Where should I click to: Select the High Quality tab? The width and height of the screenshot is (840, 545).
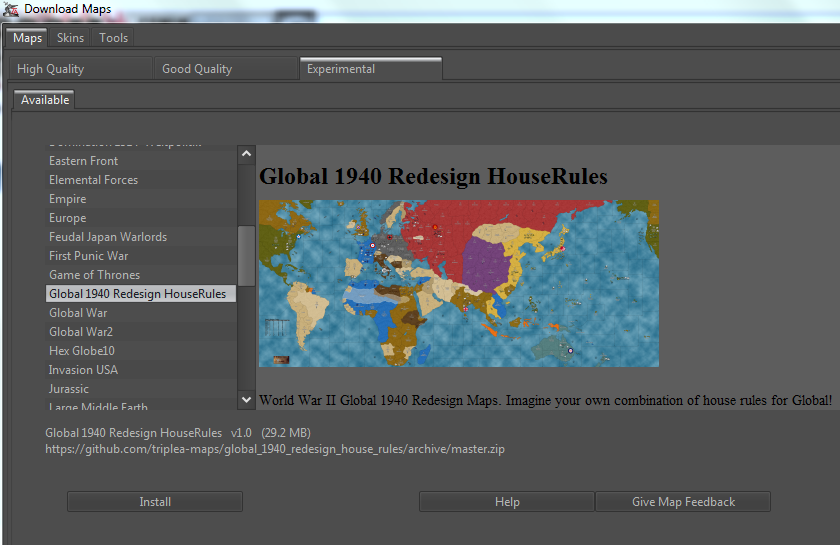(x=80, y=69)
